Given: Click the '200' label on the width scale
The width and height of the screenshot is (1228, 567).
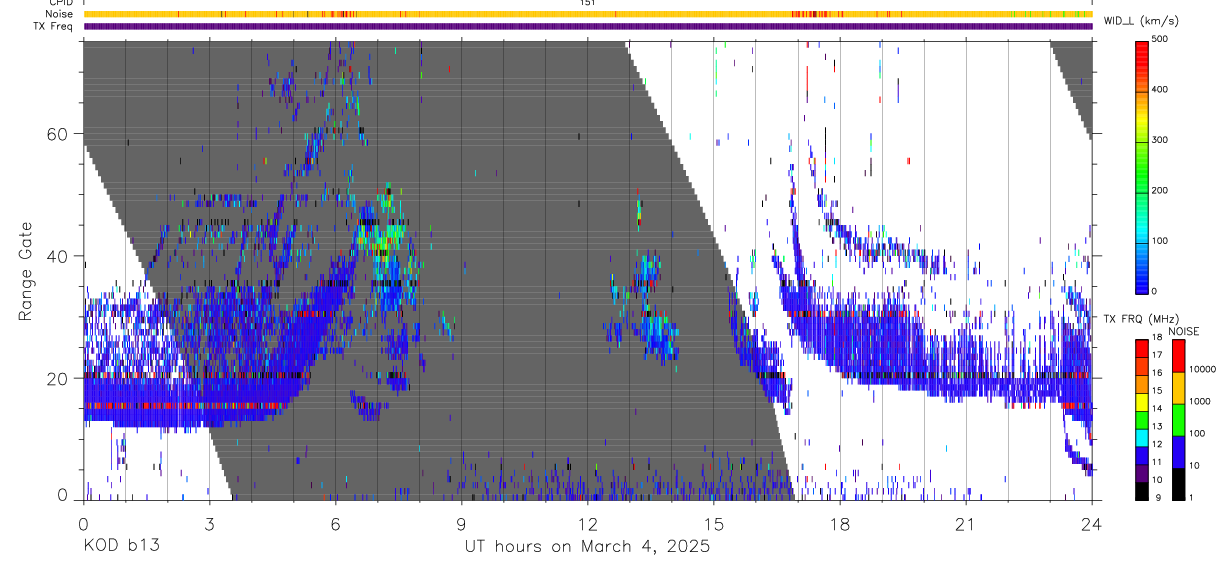Looking at the screenshot, I should [1160, 190].
